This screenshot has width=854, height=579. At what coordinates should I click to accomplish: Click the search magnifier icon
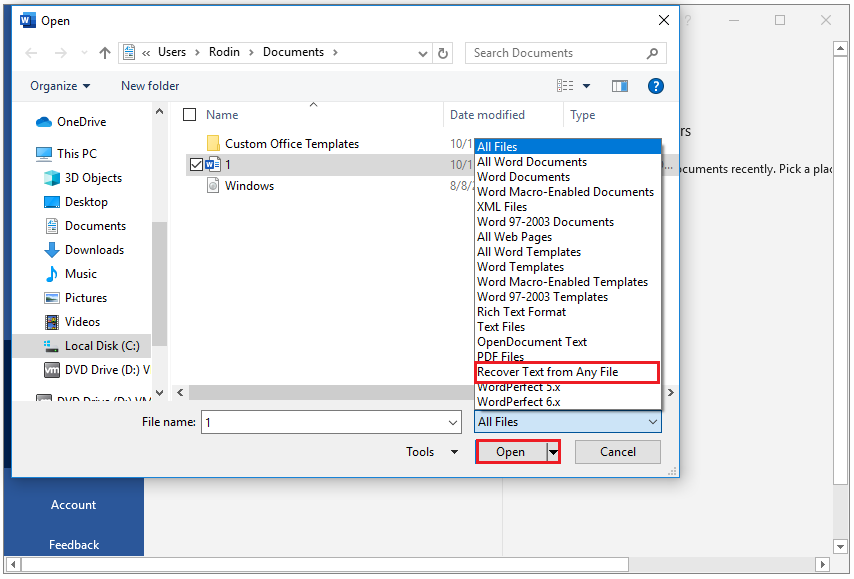[x=652, y=53]
